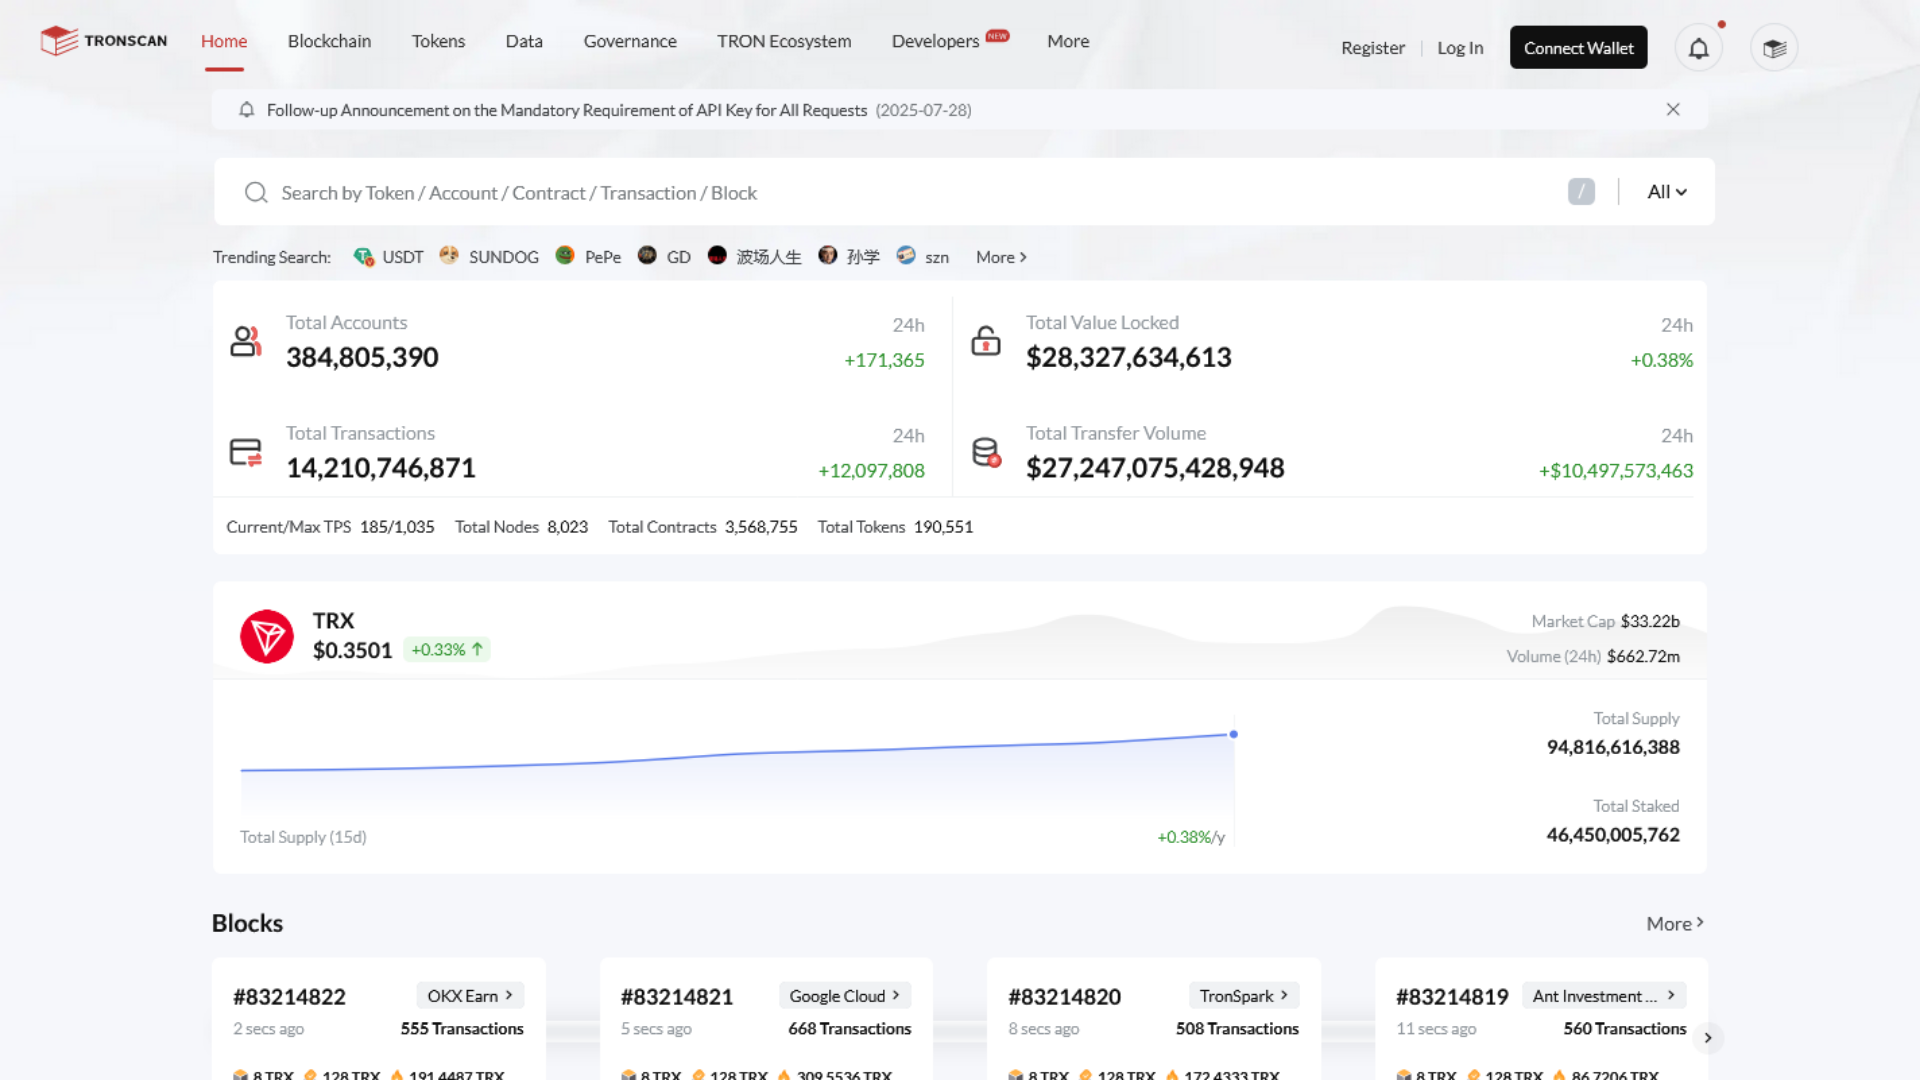Open the Developers menu

[935, 41]
